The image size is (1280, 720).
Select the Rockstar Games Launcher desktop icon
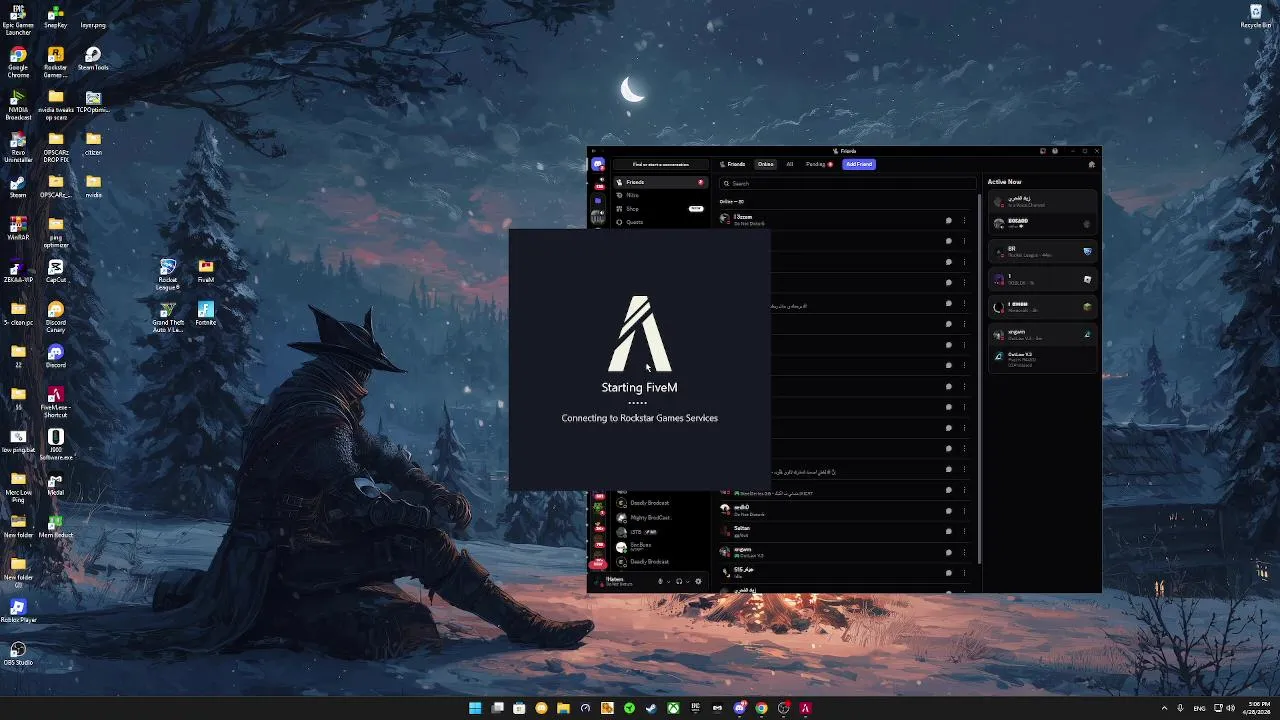tap(56, 62)
